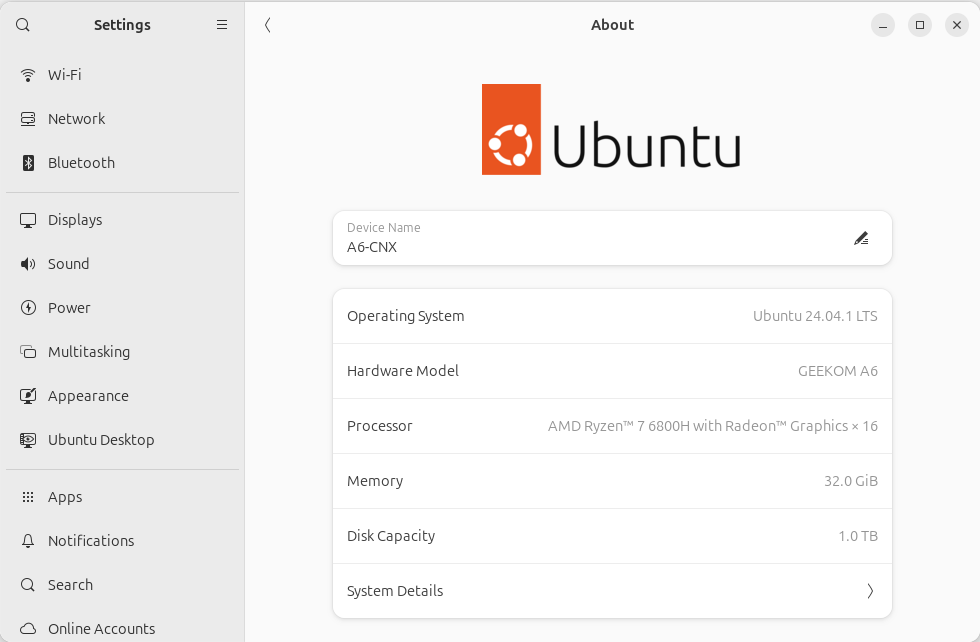This screenshot has width=980, height=642.
Task: Select the Power lightning icon
Action: point(28,308)
